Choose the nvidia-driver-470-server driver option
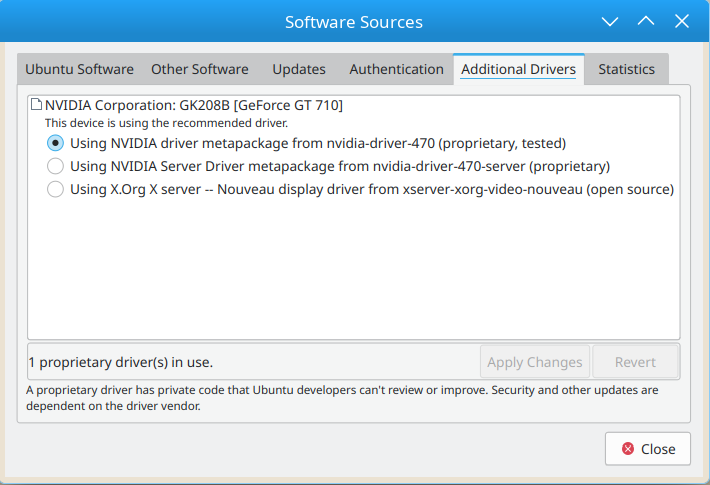This screenshot has width=710, height=485. (56, 166)
